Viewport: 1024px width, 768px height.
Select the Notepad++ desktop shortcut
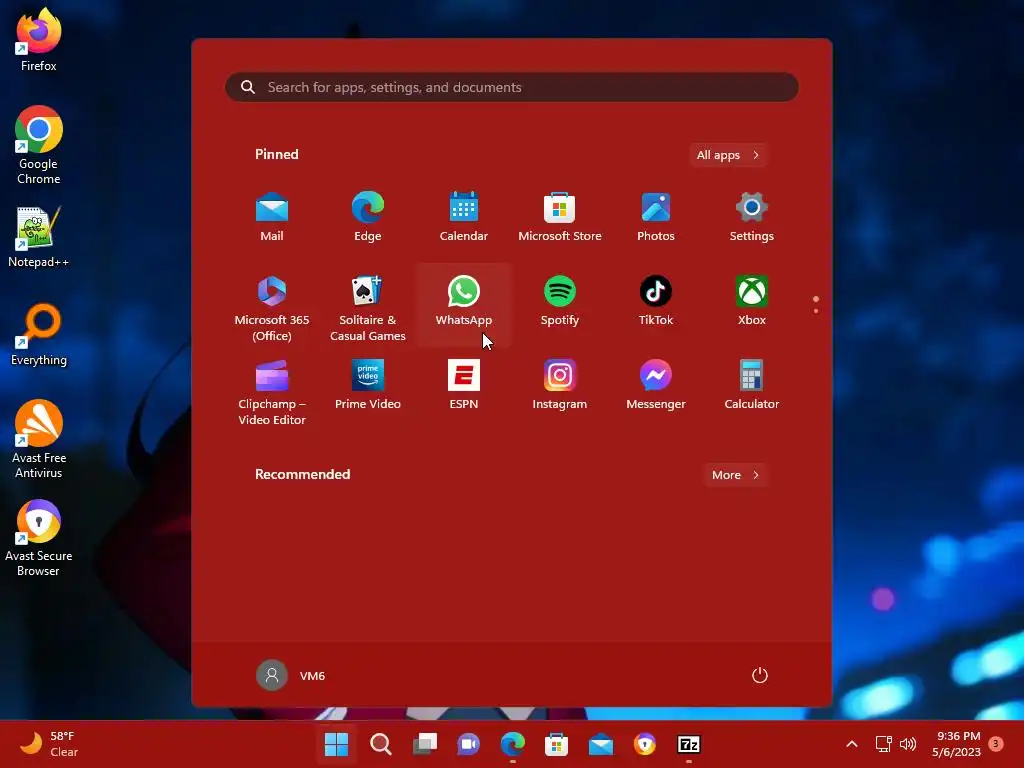coord(39,236)
